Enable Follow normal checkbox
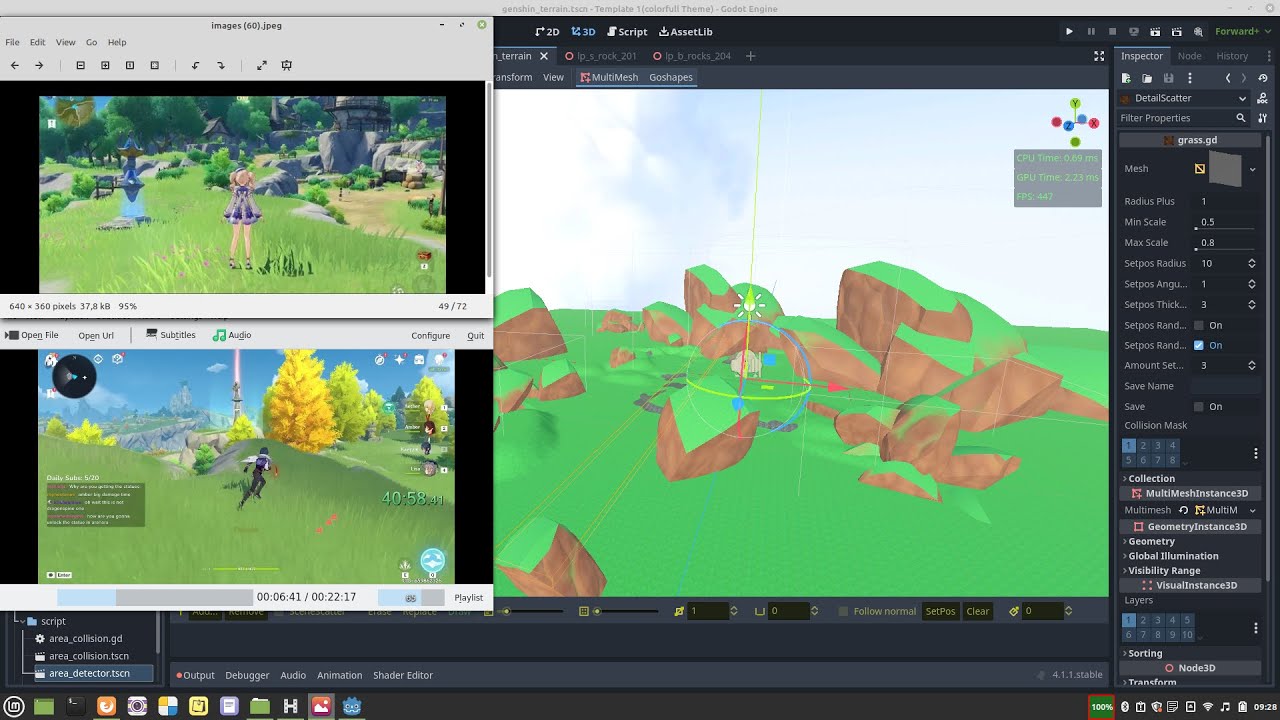Viewport: 1280px width, 720px height. pos(843,611)
